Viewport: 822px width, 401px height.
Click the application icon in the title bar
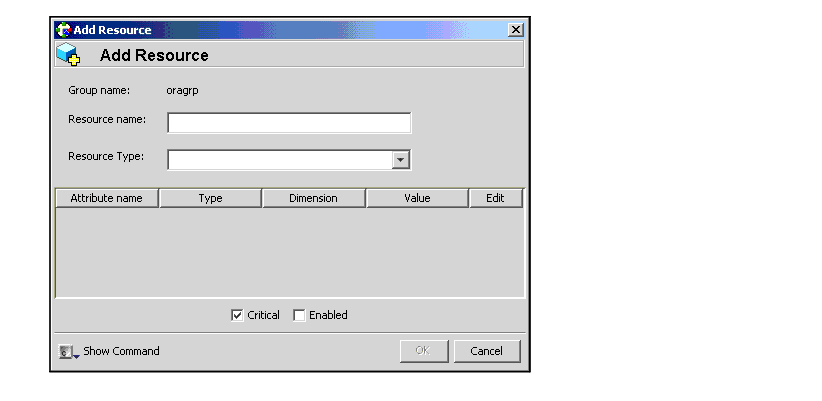pos(63,30)
